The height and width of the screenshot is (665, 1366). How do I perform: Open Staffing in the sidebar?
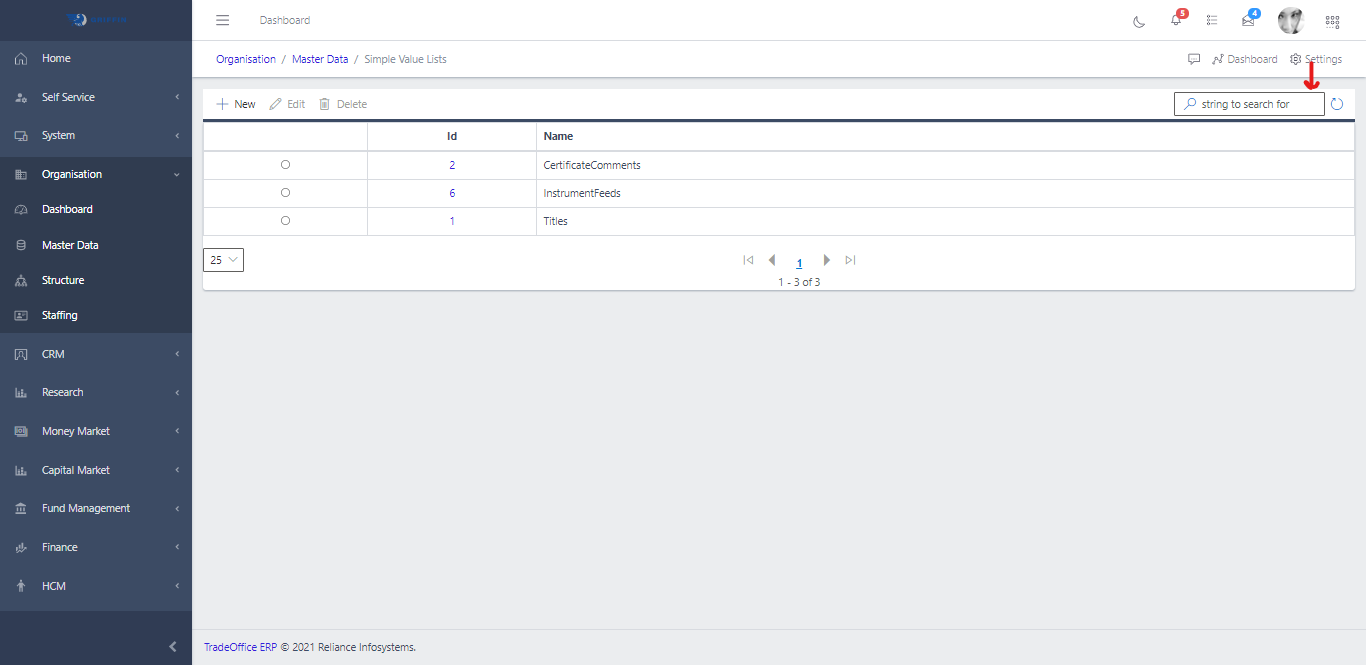pos(60,315)
